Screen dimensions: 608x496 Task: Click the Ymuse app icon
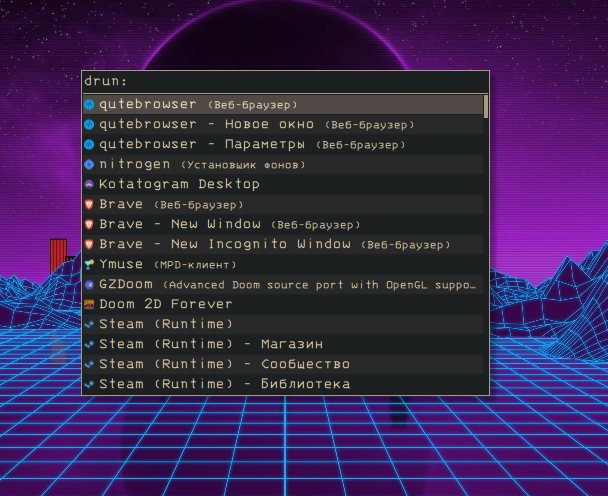pyautogui.click(x=89, y=264)
